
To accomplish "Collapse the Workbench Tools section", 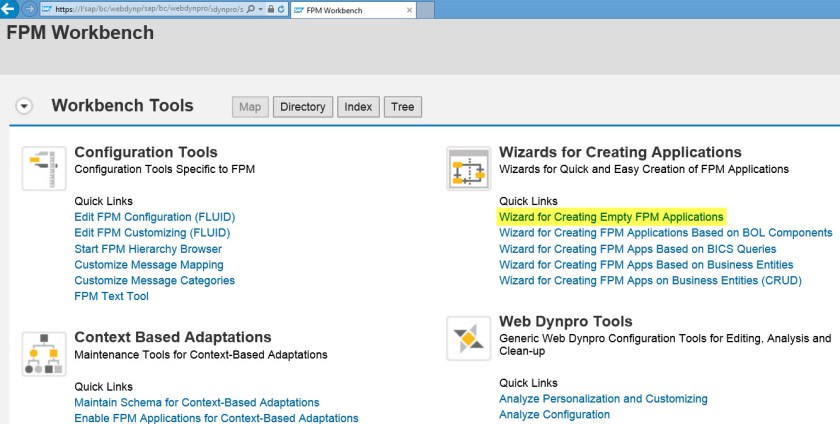I will [24, 106].
